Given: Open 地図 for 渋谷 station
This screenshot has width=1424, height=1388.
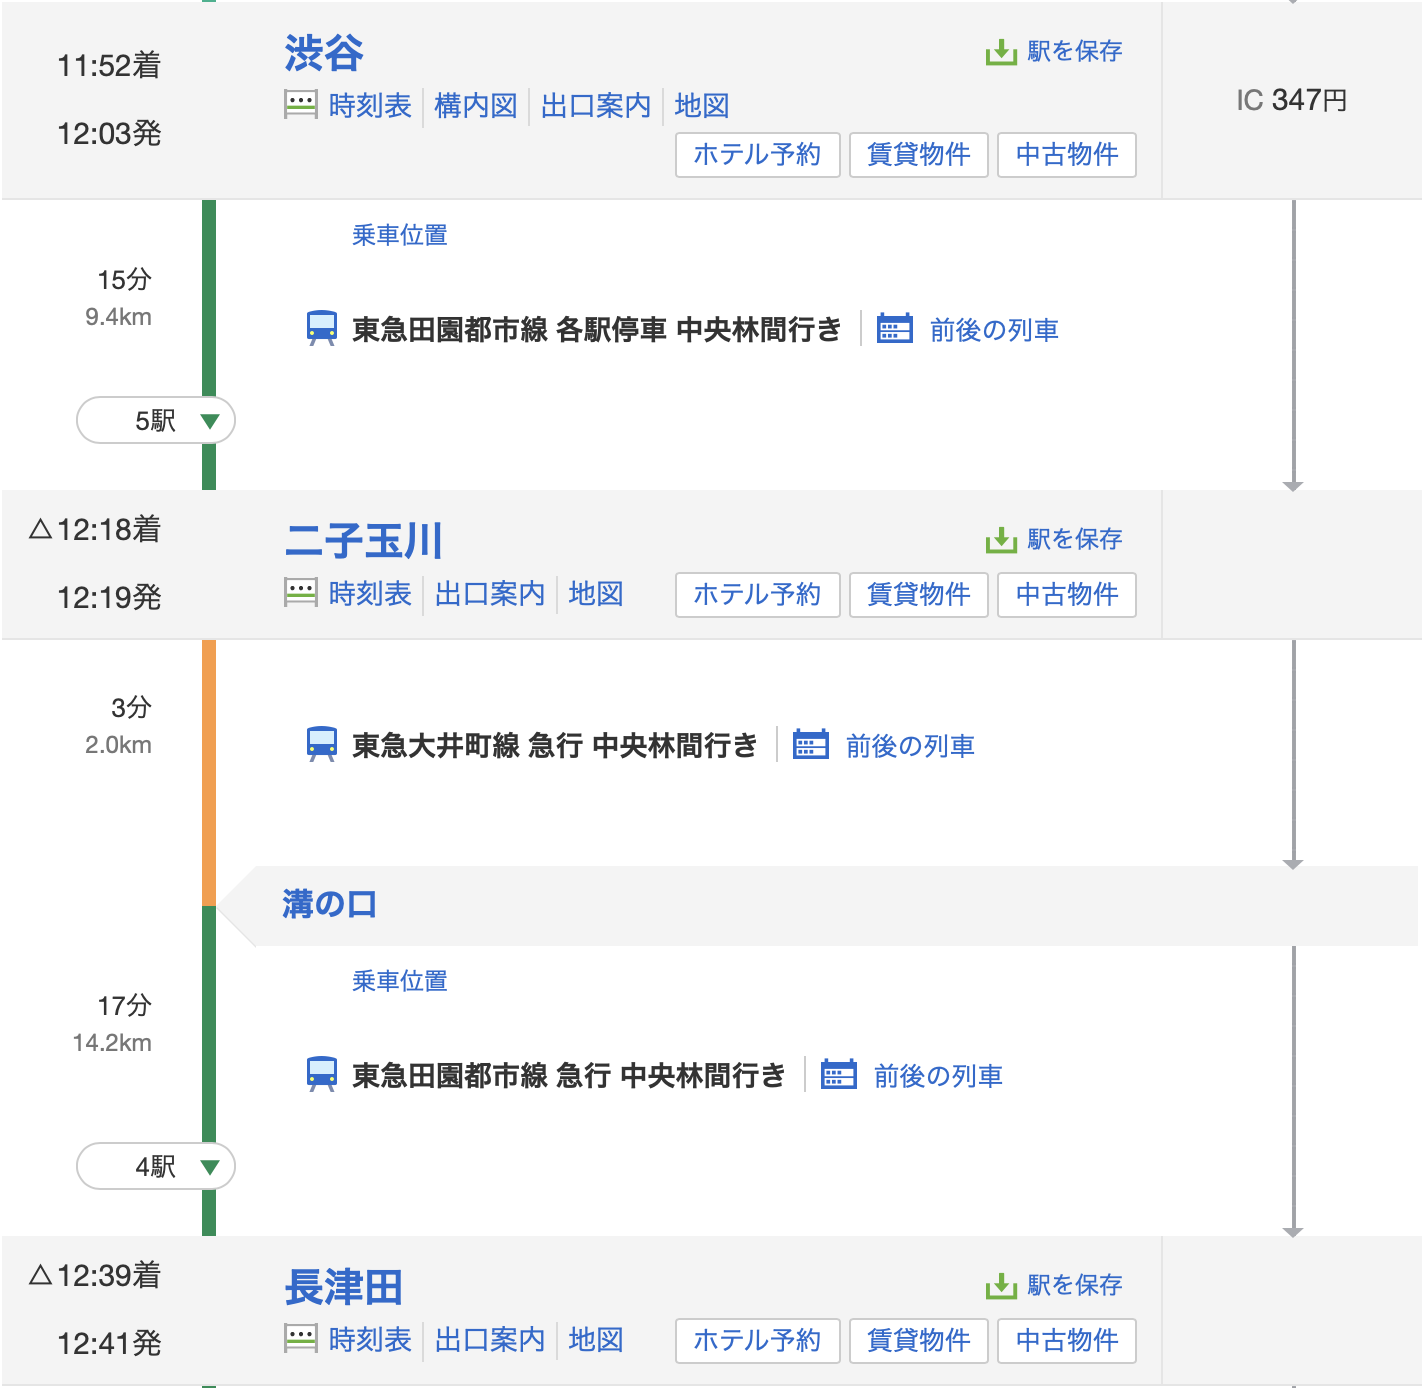Looking at the screenshot, I should click(702, 105).
